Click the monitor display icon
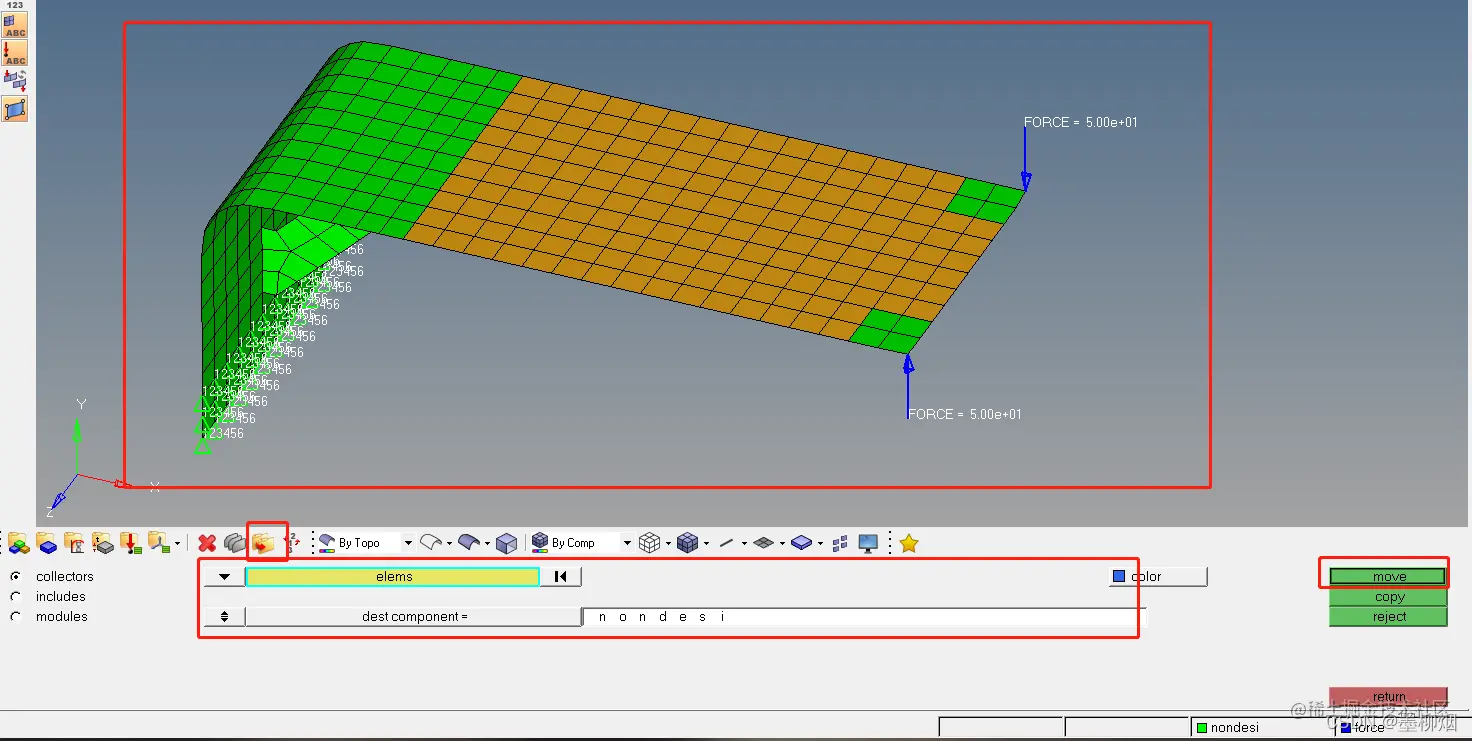The width and height of the screenshot is (1472, 741). (x=868, y=543)
